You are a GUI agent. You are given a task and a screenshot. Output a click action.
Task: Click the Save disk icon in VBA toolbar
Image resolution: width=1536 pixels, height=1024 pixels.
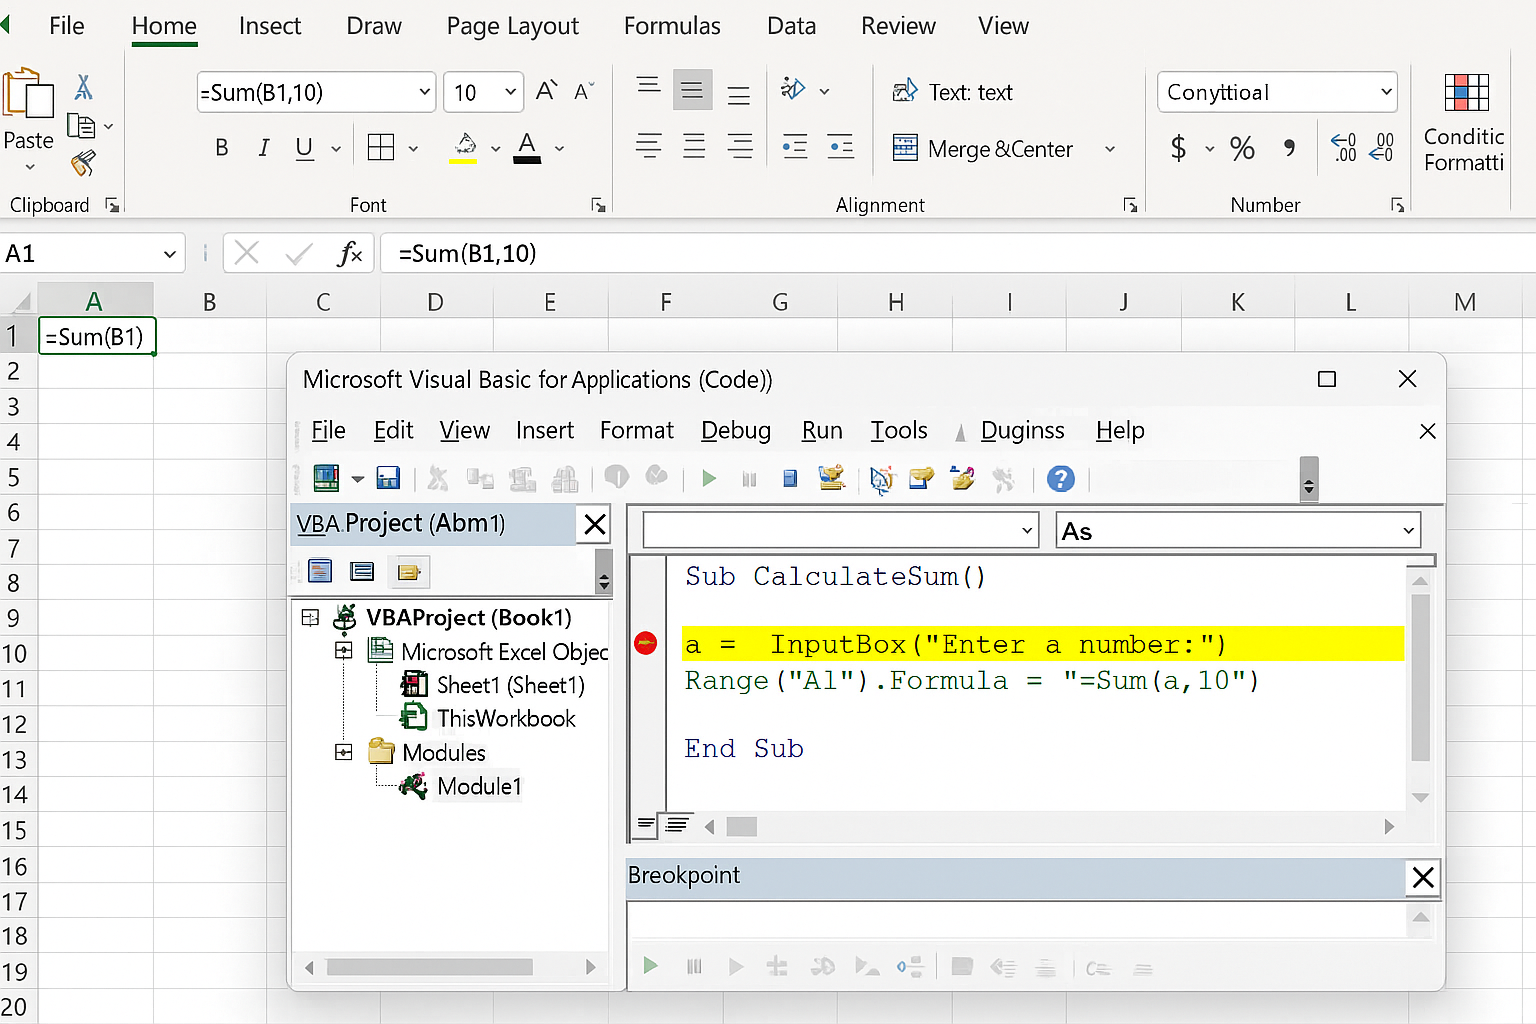click(x=388, y=479)
